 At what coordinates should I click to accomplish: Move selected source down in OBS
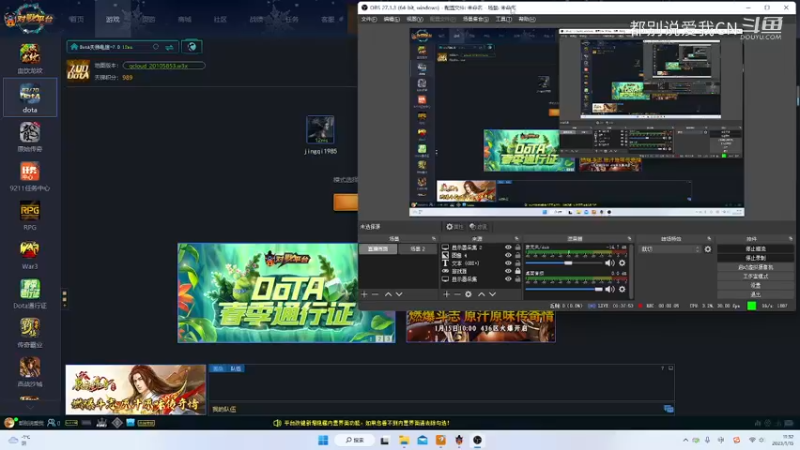tap(492, 294)
